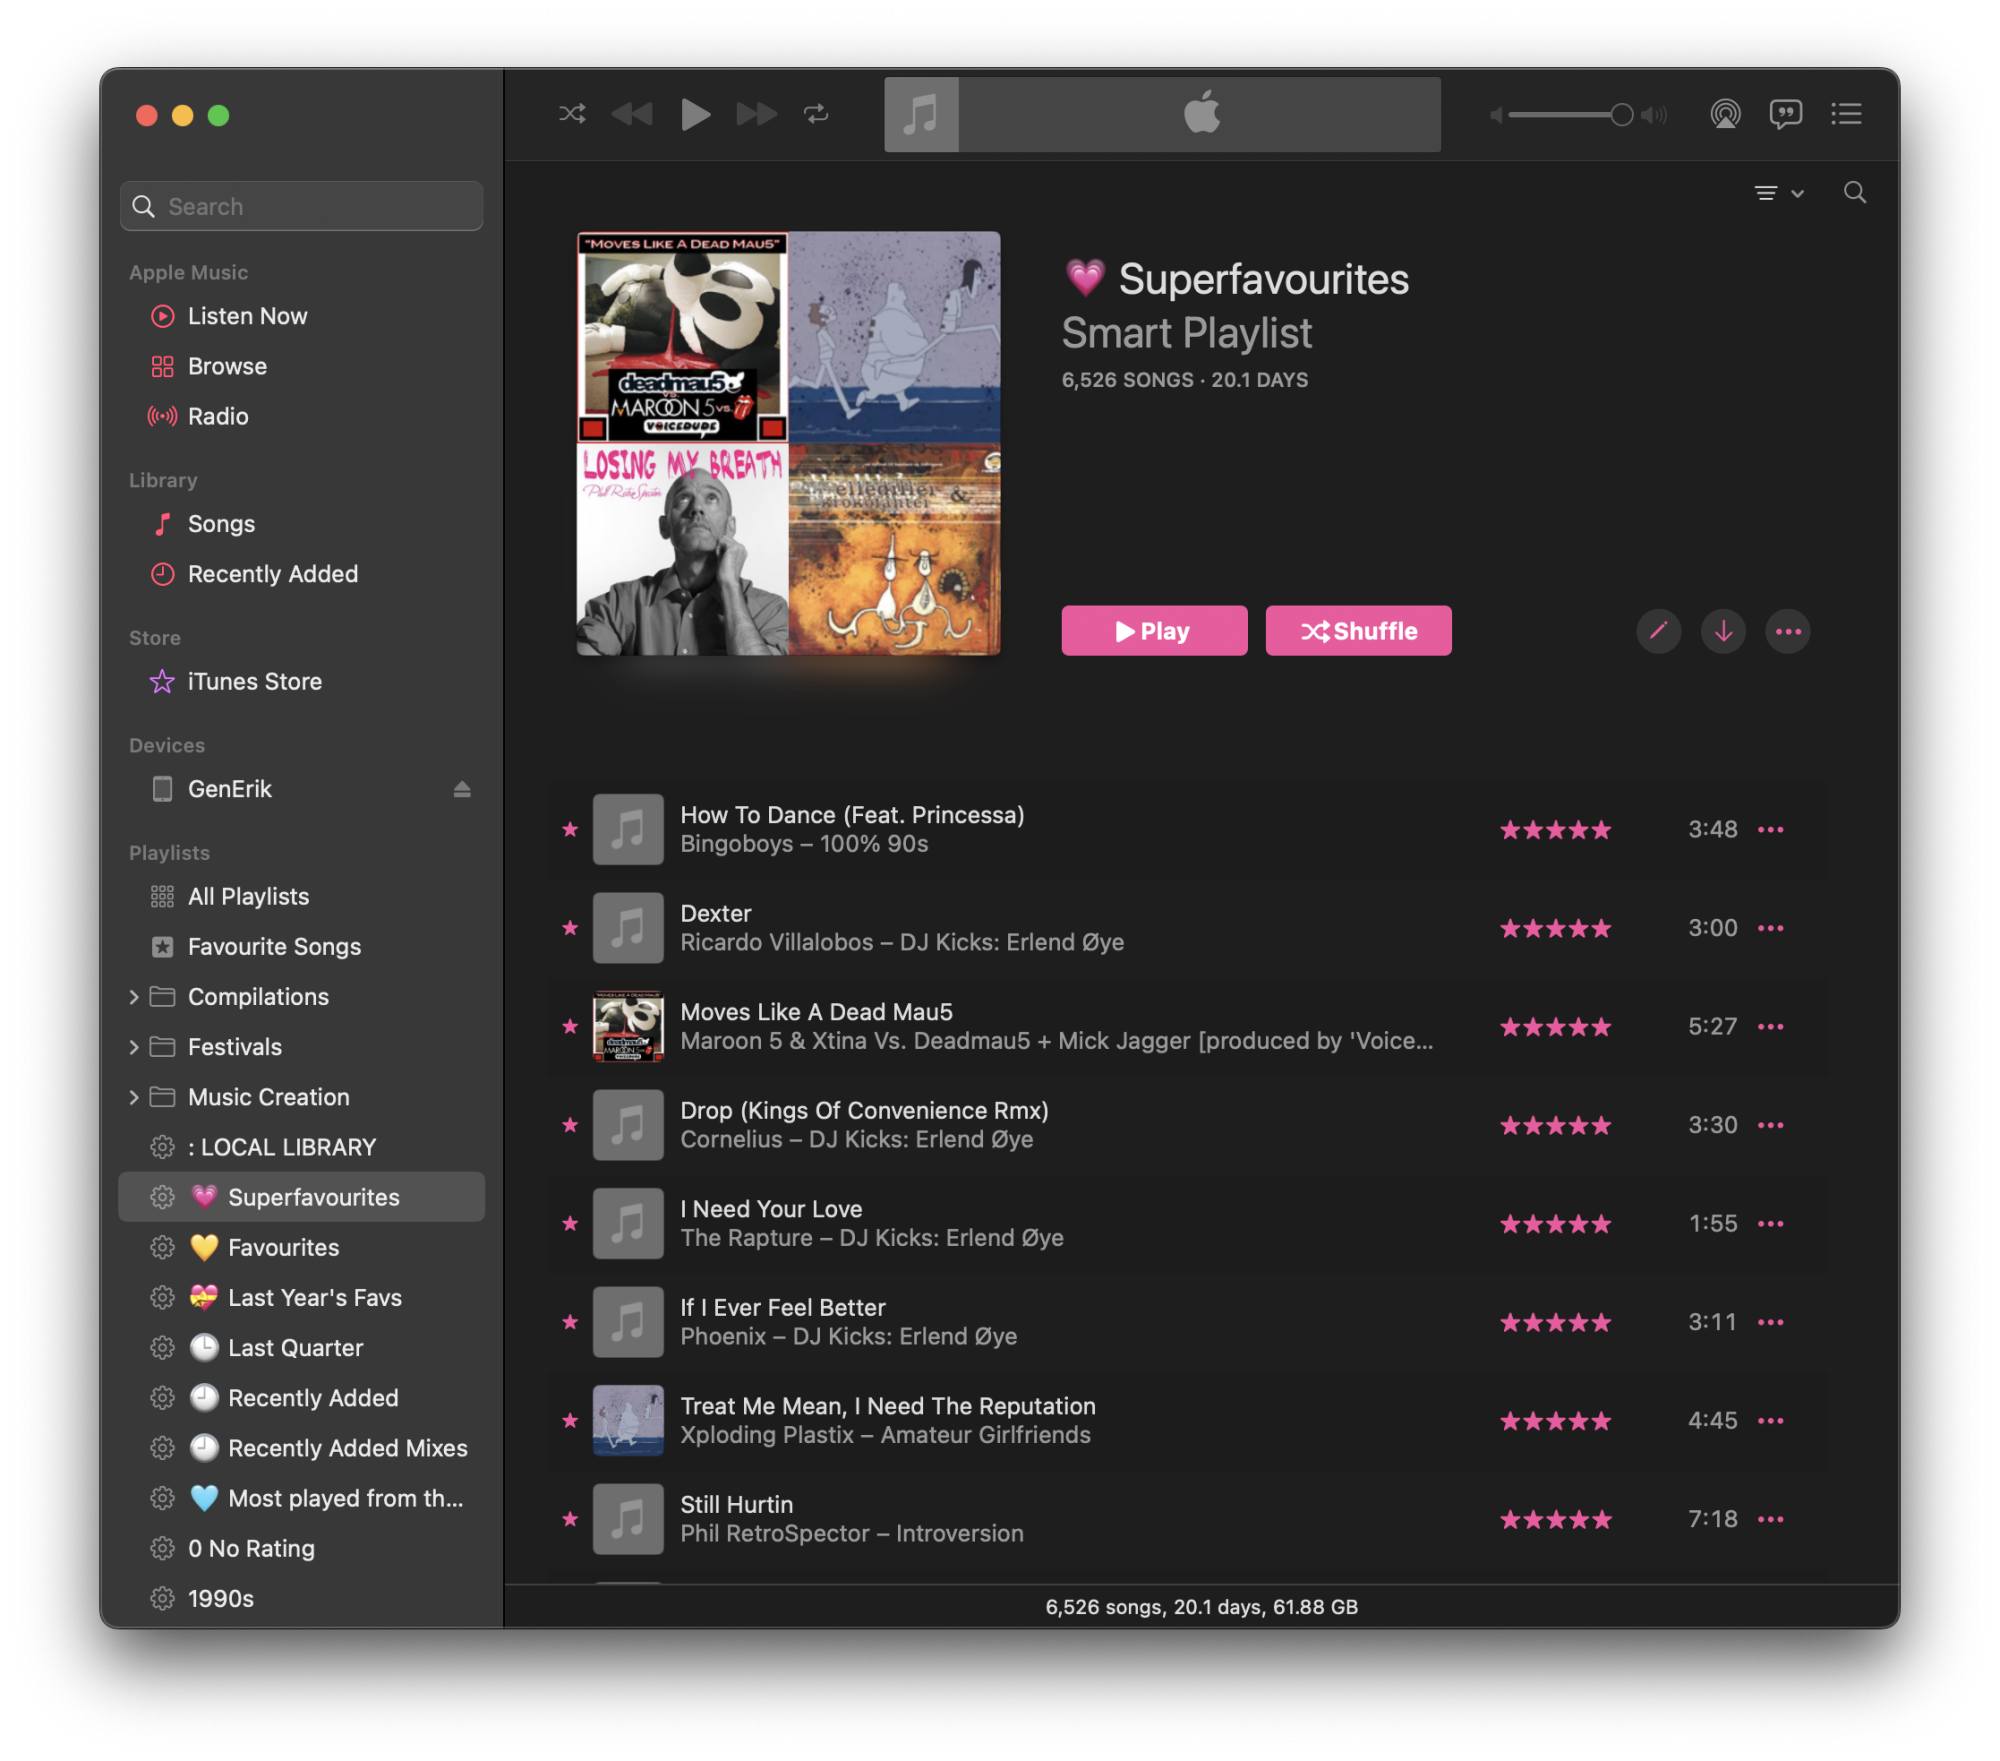Download the playlist with the arrow icon
This screenshot has height=1761, width=2000.
(1723, 632)
